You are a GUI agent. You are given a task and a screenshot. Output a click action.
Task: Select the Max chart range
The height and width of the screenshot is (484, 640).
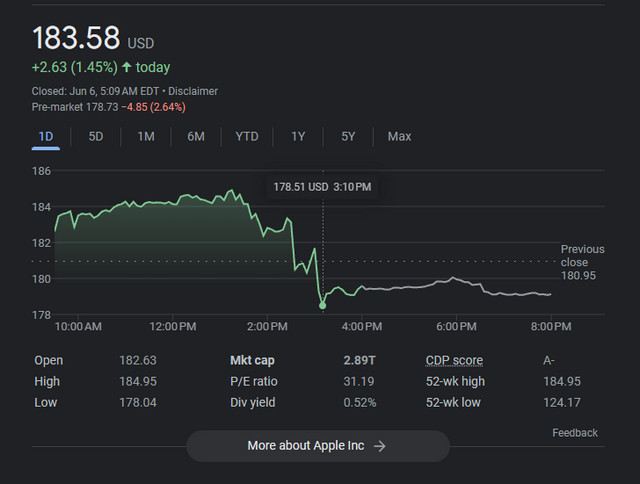pos(399,136)
